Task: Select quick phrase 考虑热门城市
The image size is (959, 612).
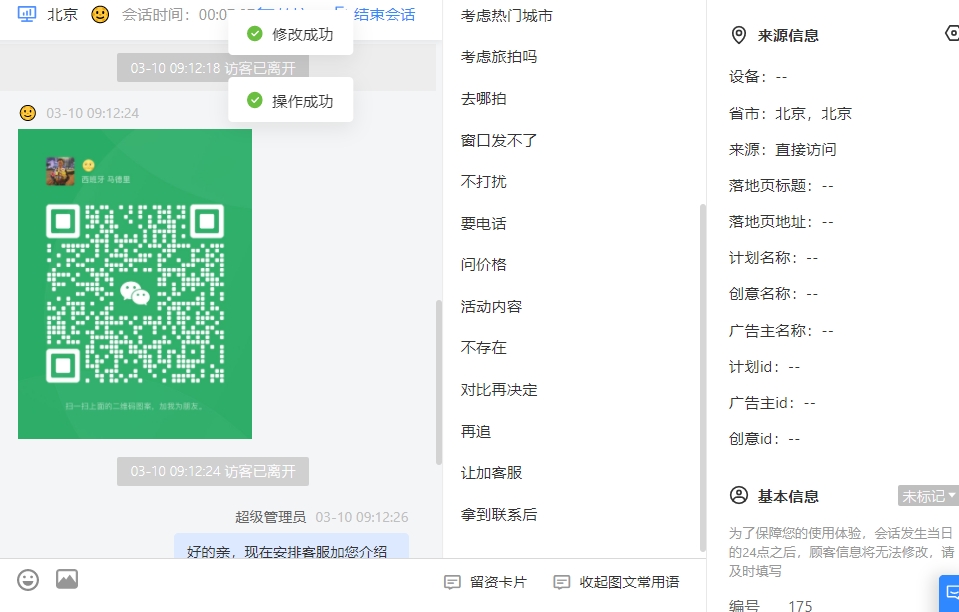Action: [506, 15]
